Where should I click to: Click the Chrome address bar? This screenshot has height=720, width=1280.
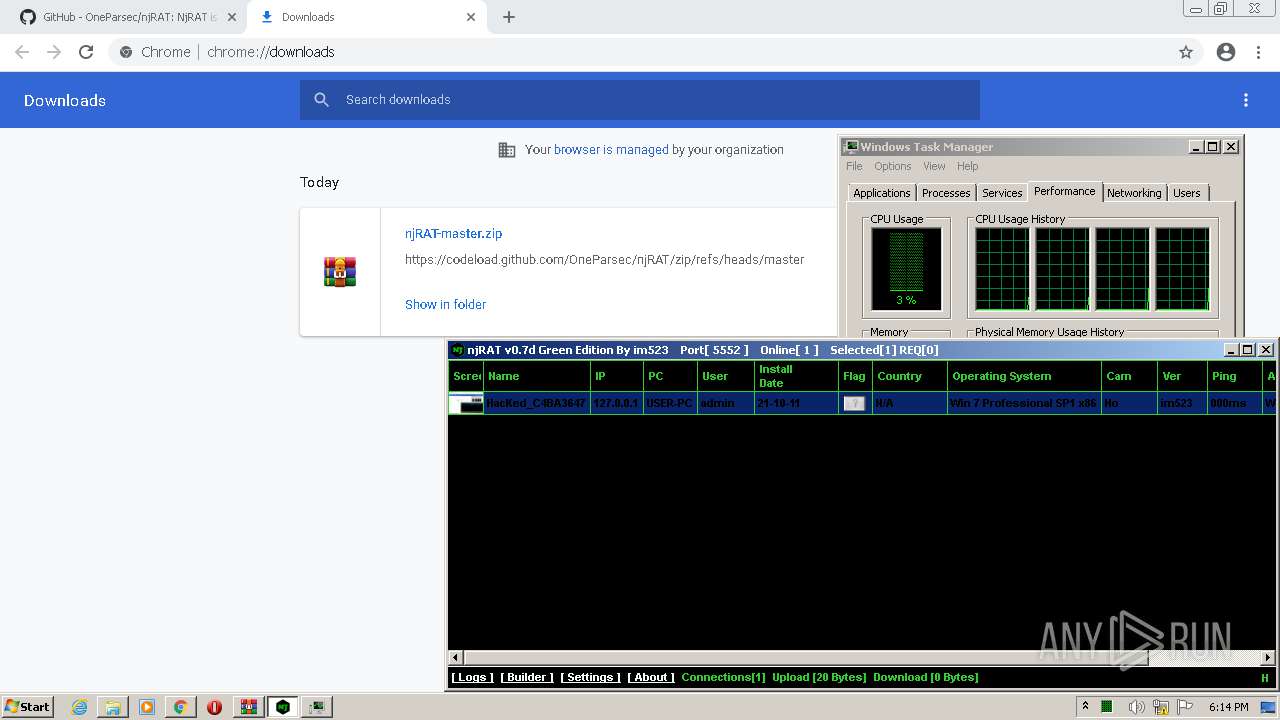pyautogui.click(x=640, y=52)
